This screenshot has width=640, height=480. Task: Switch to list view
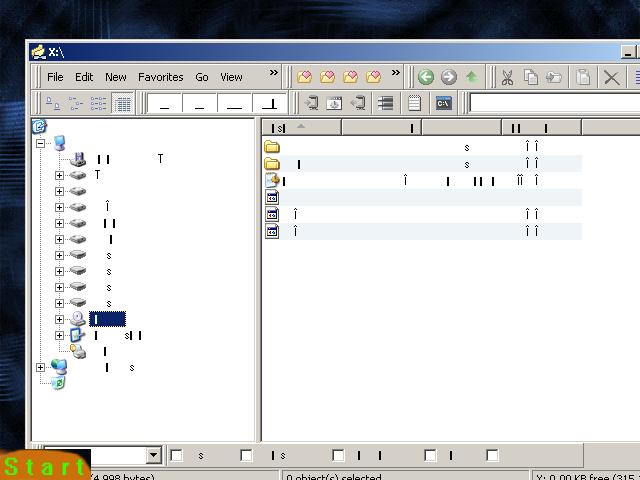coord(99,103)
